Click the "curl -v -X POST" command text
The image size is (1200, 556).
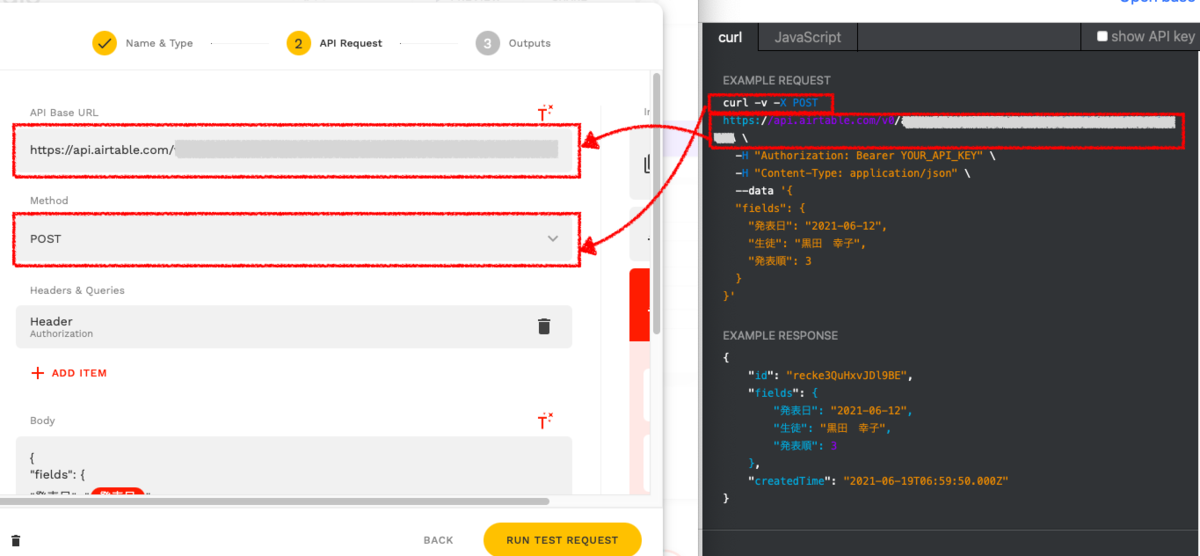pos(771,103)
